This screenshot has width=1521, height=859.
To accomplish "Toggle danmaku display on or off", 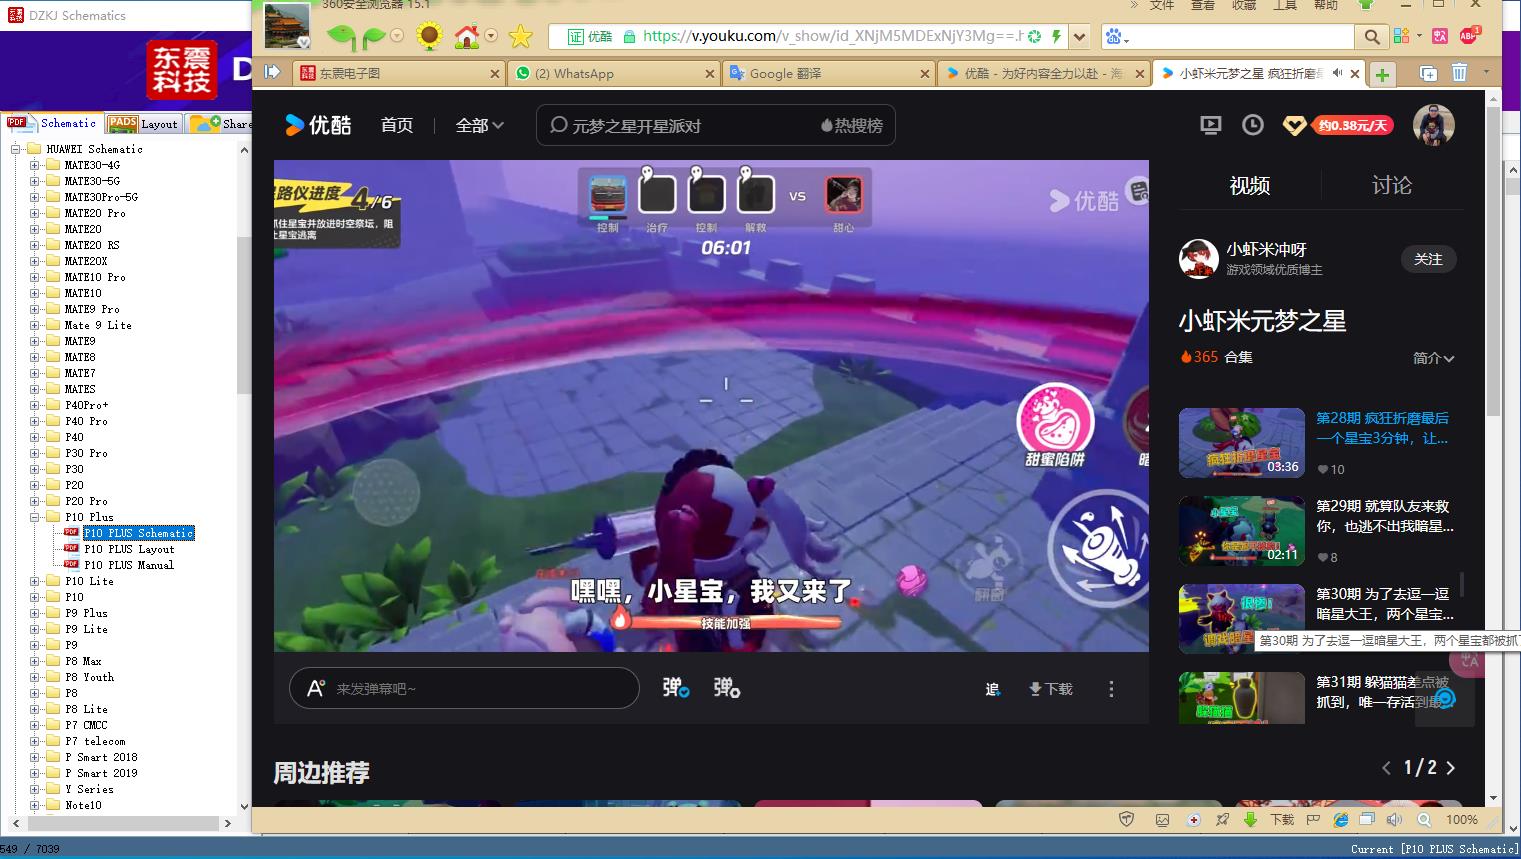I will pos(676,688).
